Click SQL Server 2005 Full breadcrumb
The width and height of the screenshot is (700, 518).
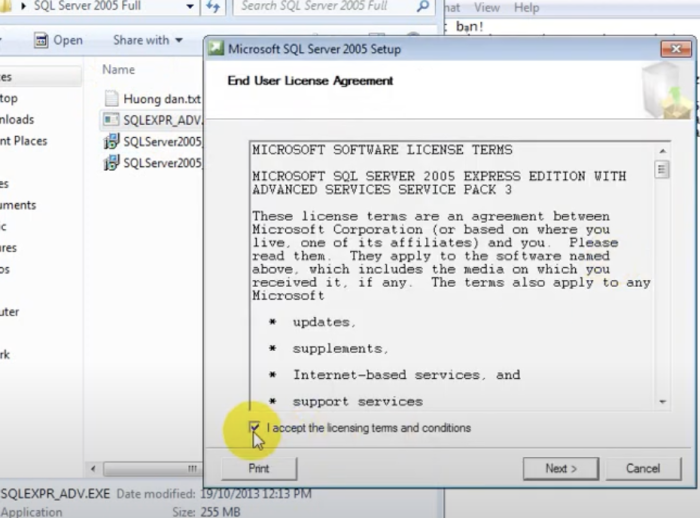87,6
